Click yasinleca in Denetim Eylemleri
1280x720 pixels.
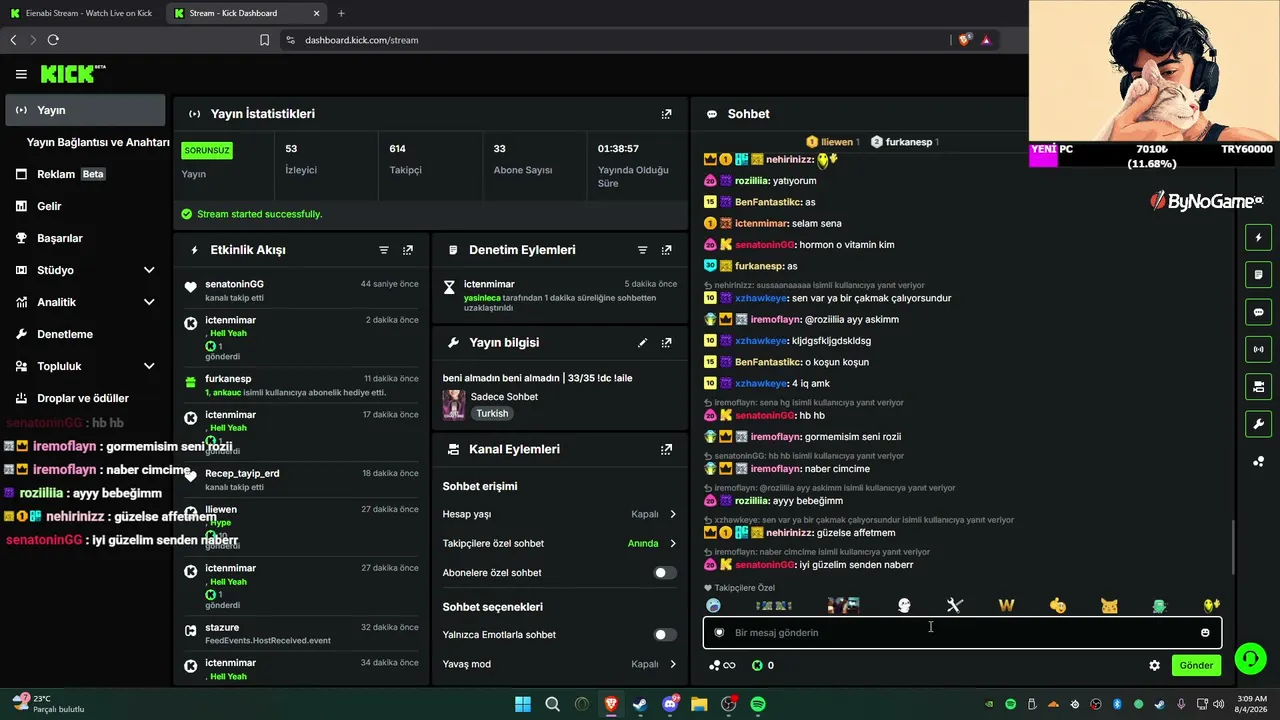pyautogui.click(x=482, y=298)
